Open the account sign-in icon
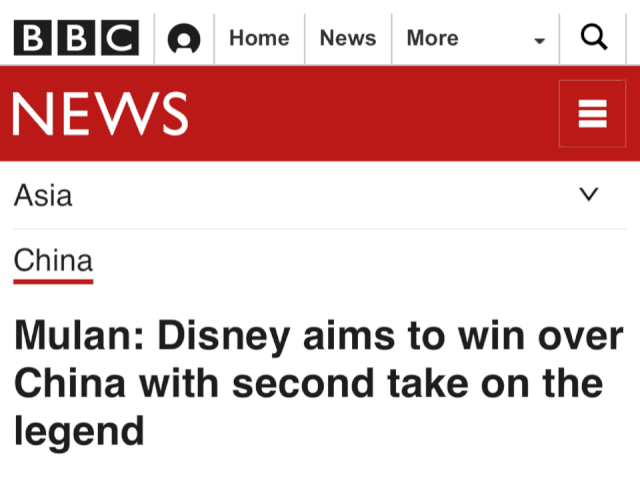The image size is (640, 479). 184,39
